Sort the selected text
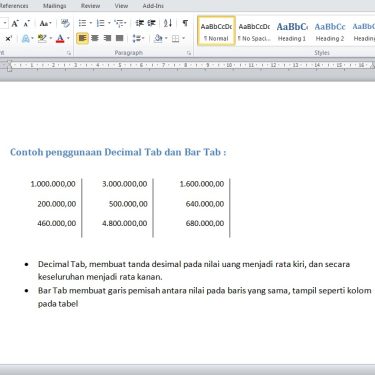Viewport: 375px width, 375px height. coord(168,23)
